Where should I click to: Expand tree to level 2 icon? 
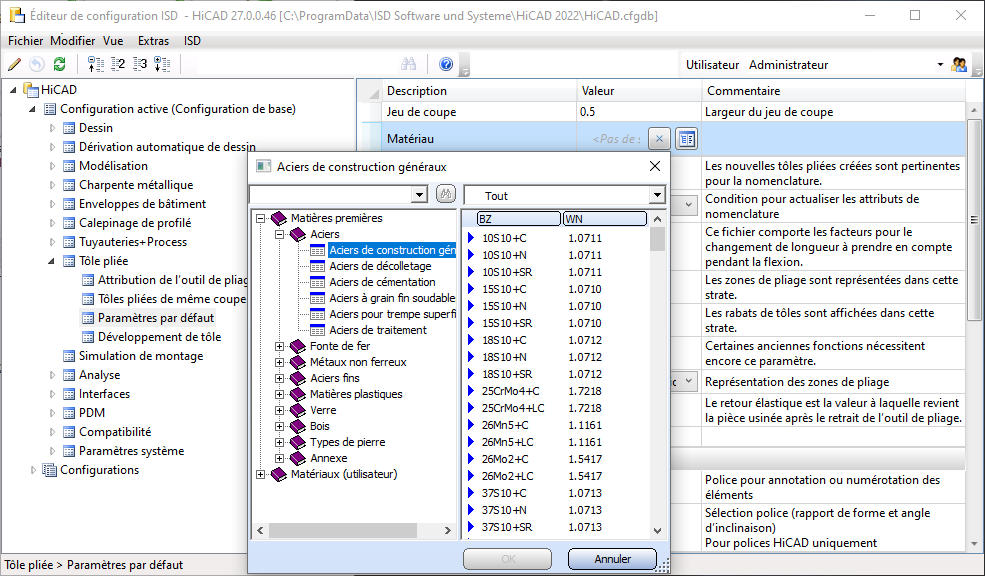[x=118, y=64]
